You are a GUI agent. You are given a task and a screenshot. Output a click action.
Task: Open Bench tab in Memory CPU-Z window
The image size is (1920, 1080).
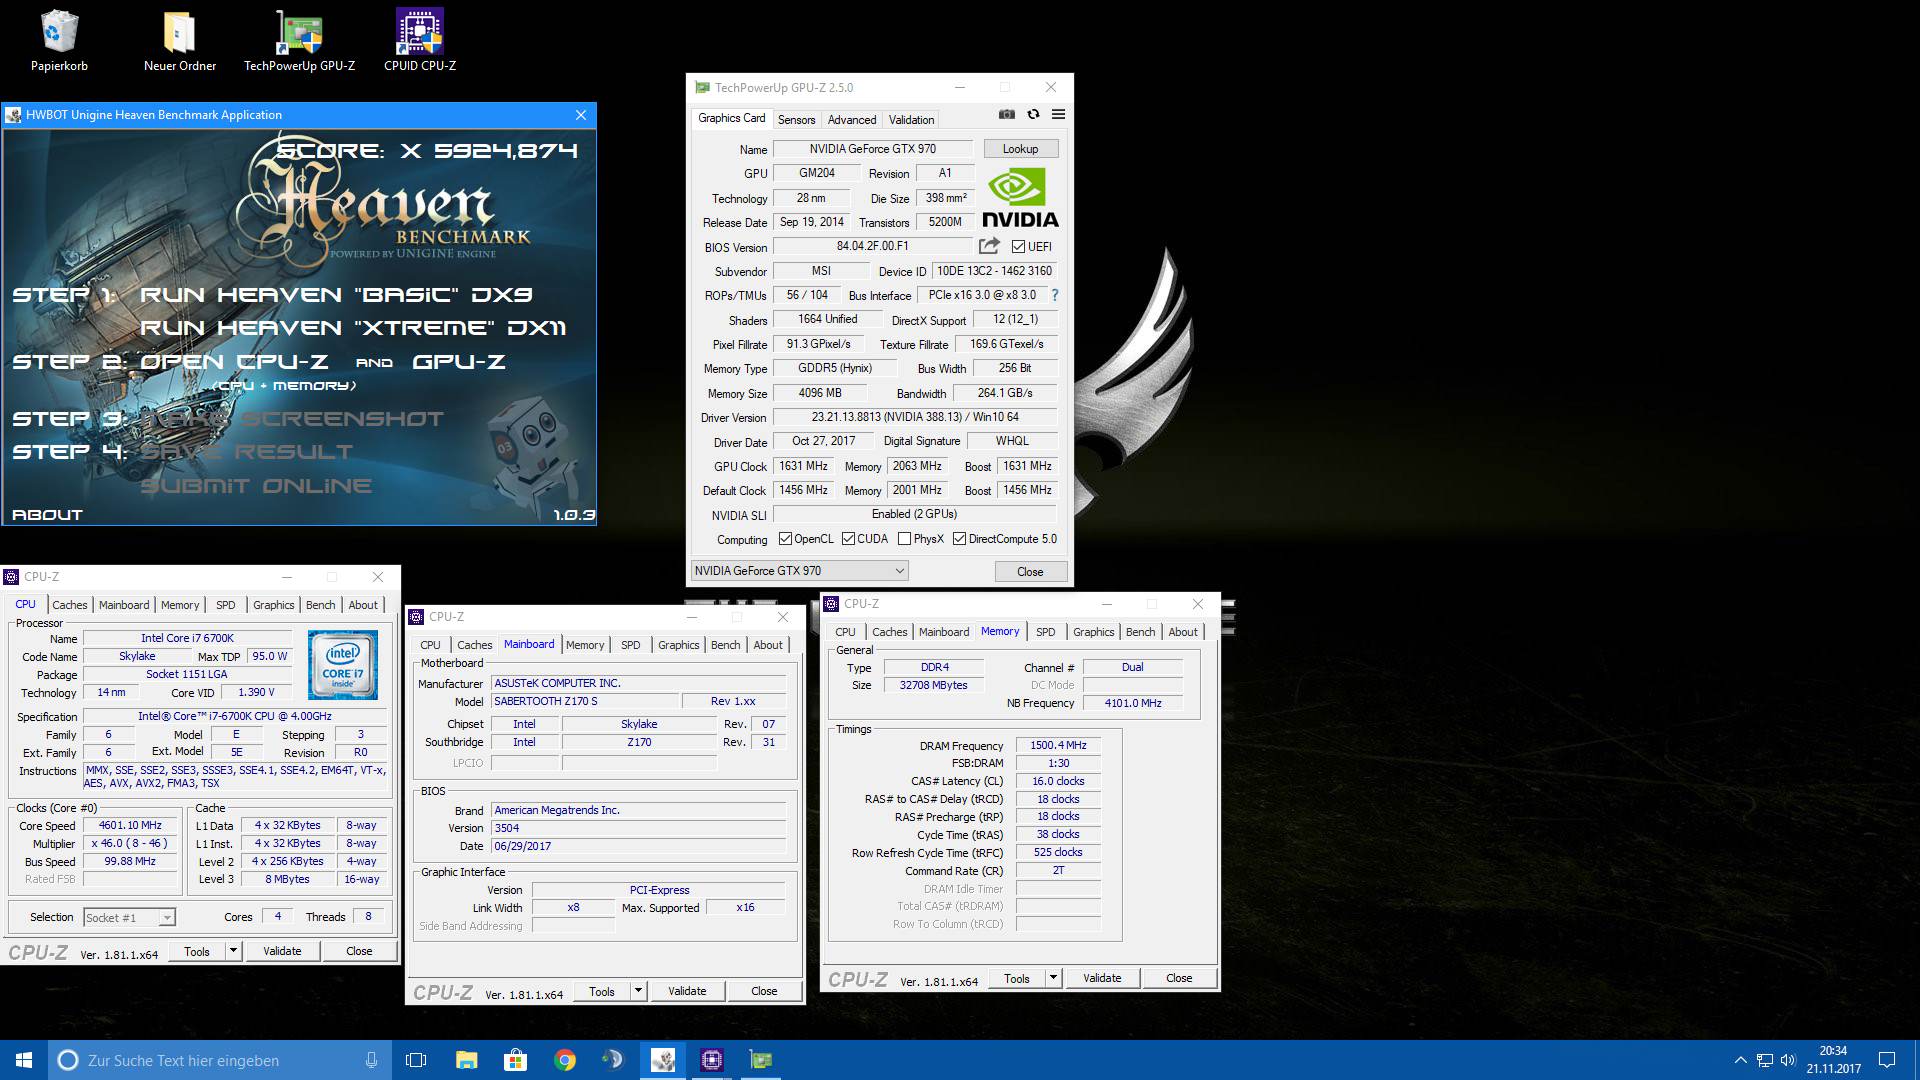click(x=1140, y=632)
